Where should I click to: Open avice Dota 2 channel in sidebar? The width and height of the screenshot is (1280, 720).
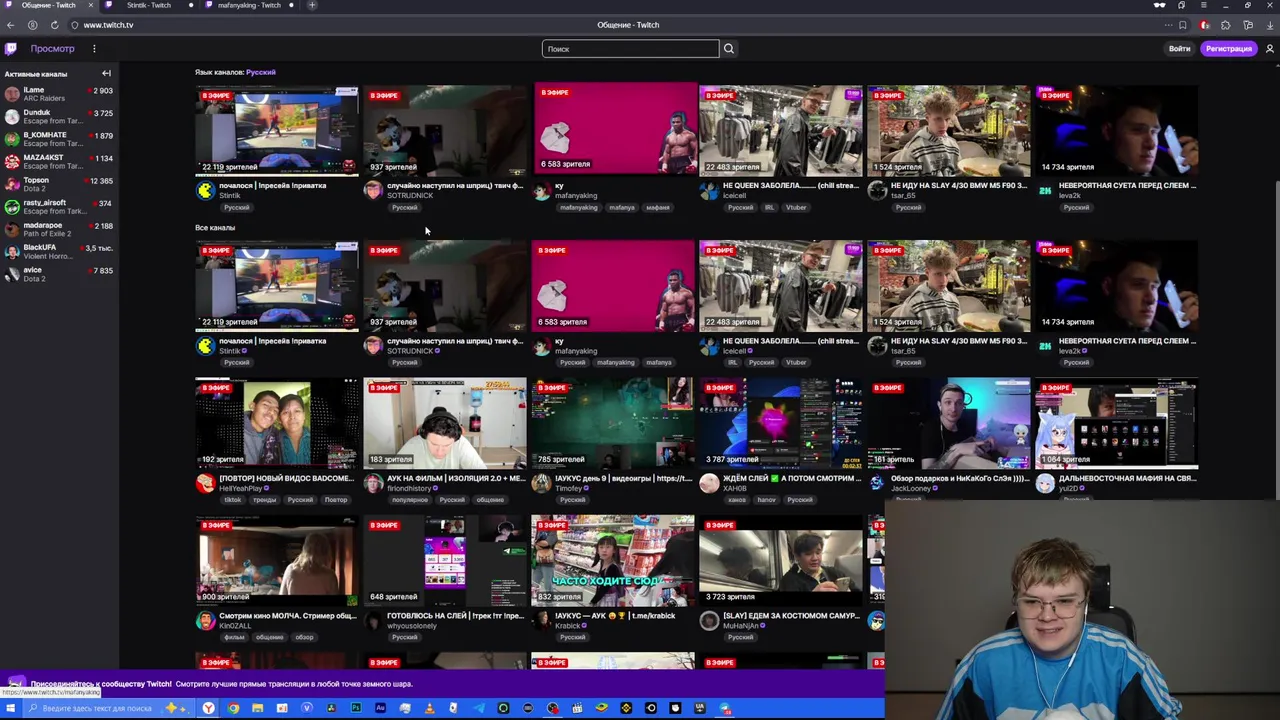(x=59, y=274)
